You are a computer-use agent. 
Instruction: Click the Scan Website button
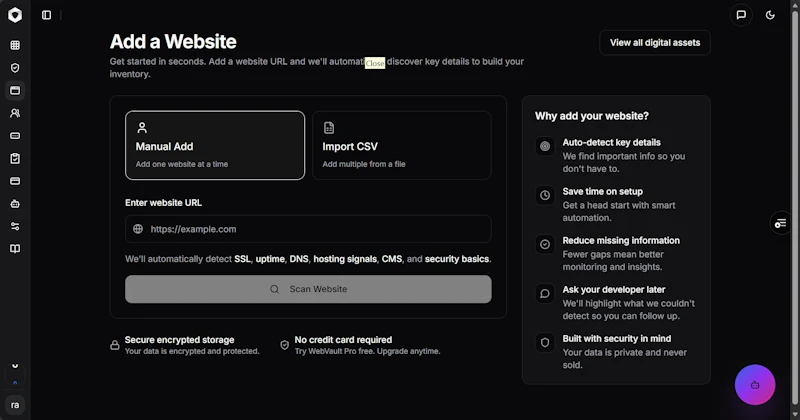click(x=308, y=289)
